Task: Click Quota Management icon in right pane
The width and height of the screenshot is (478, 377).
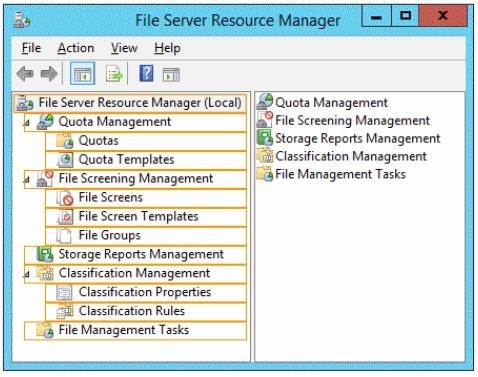Action: click(265, 102)
